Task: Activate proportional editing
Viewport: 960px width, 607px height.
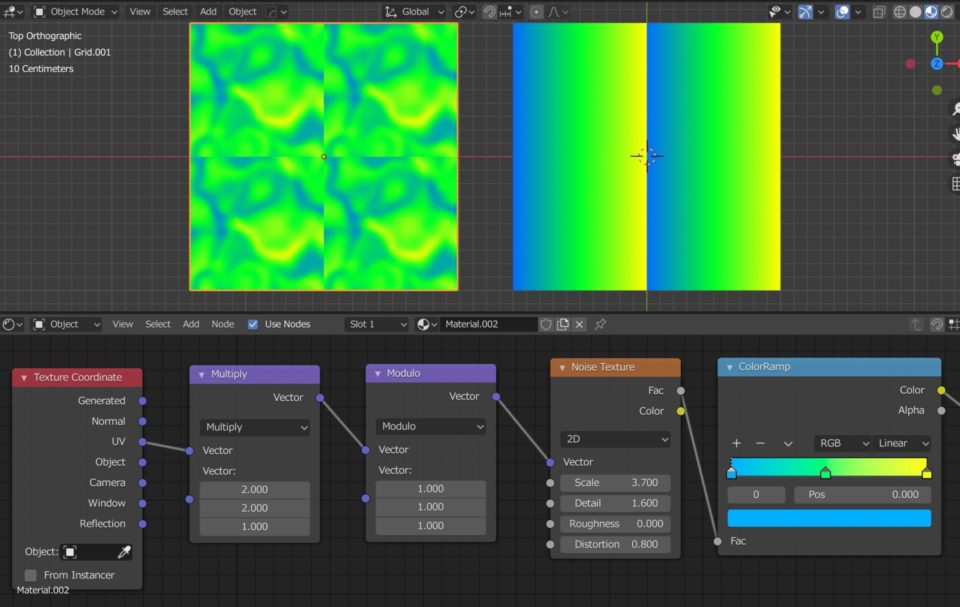Action: 536,11
